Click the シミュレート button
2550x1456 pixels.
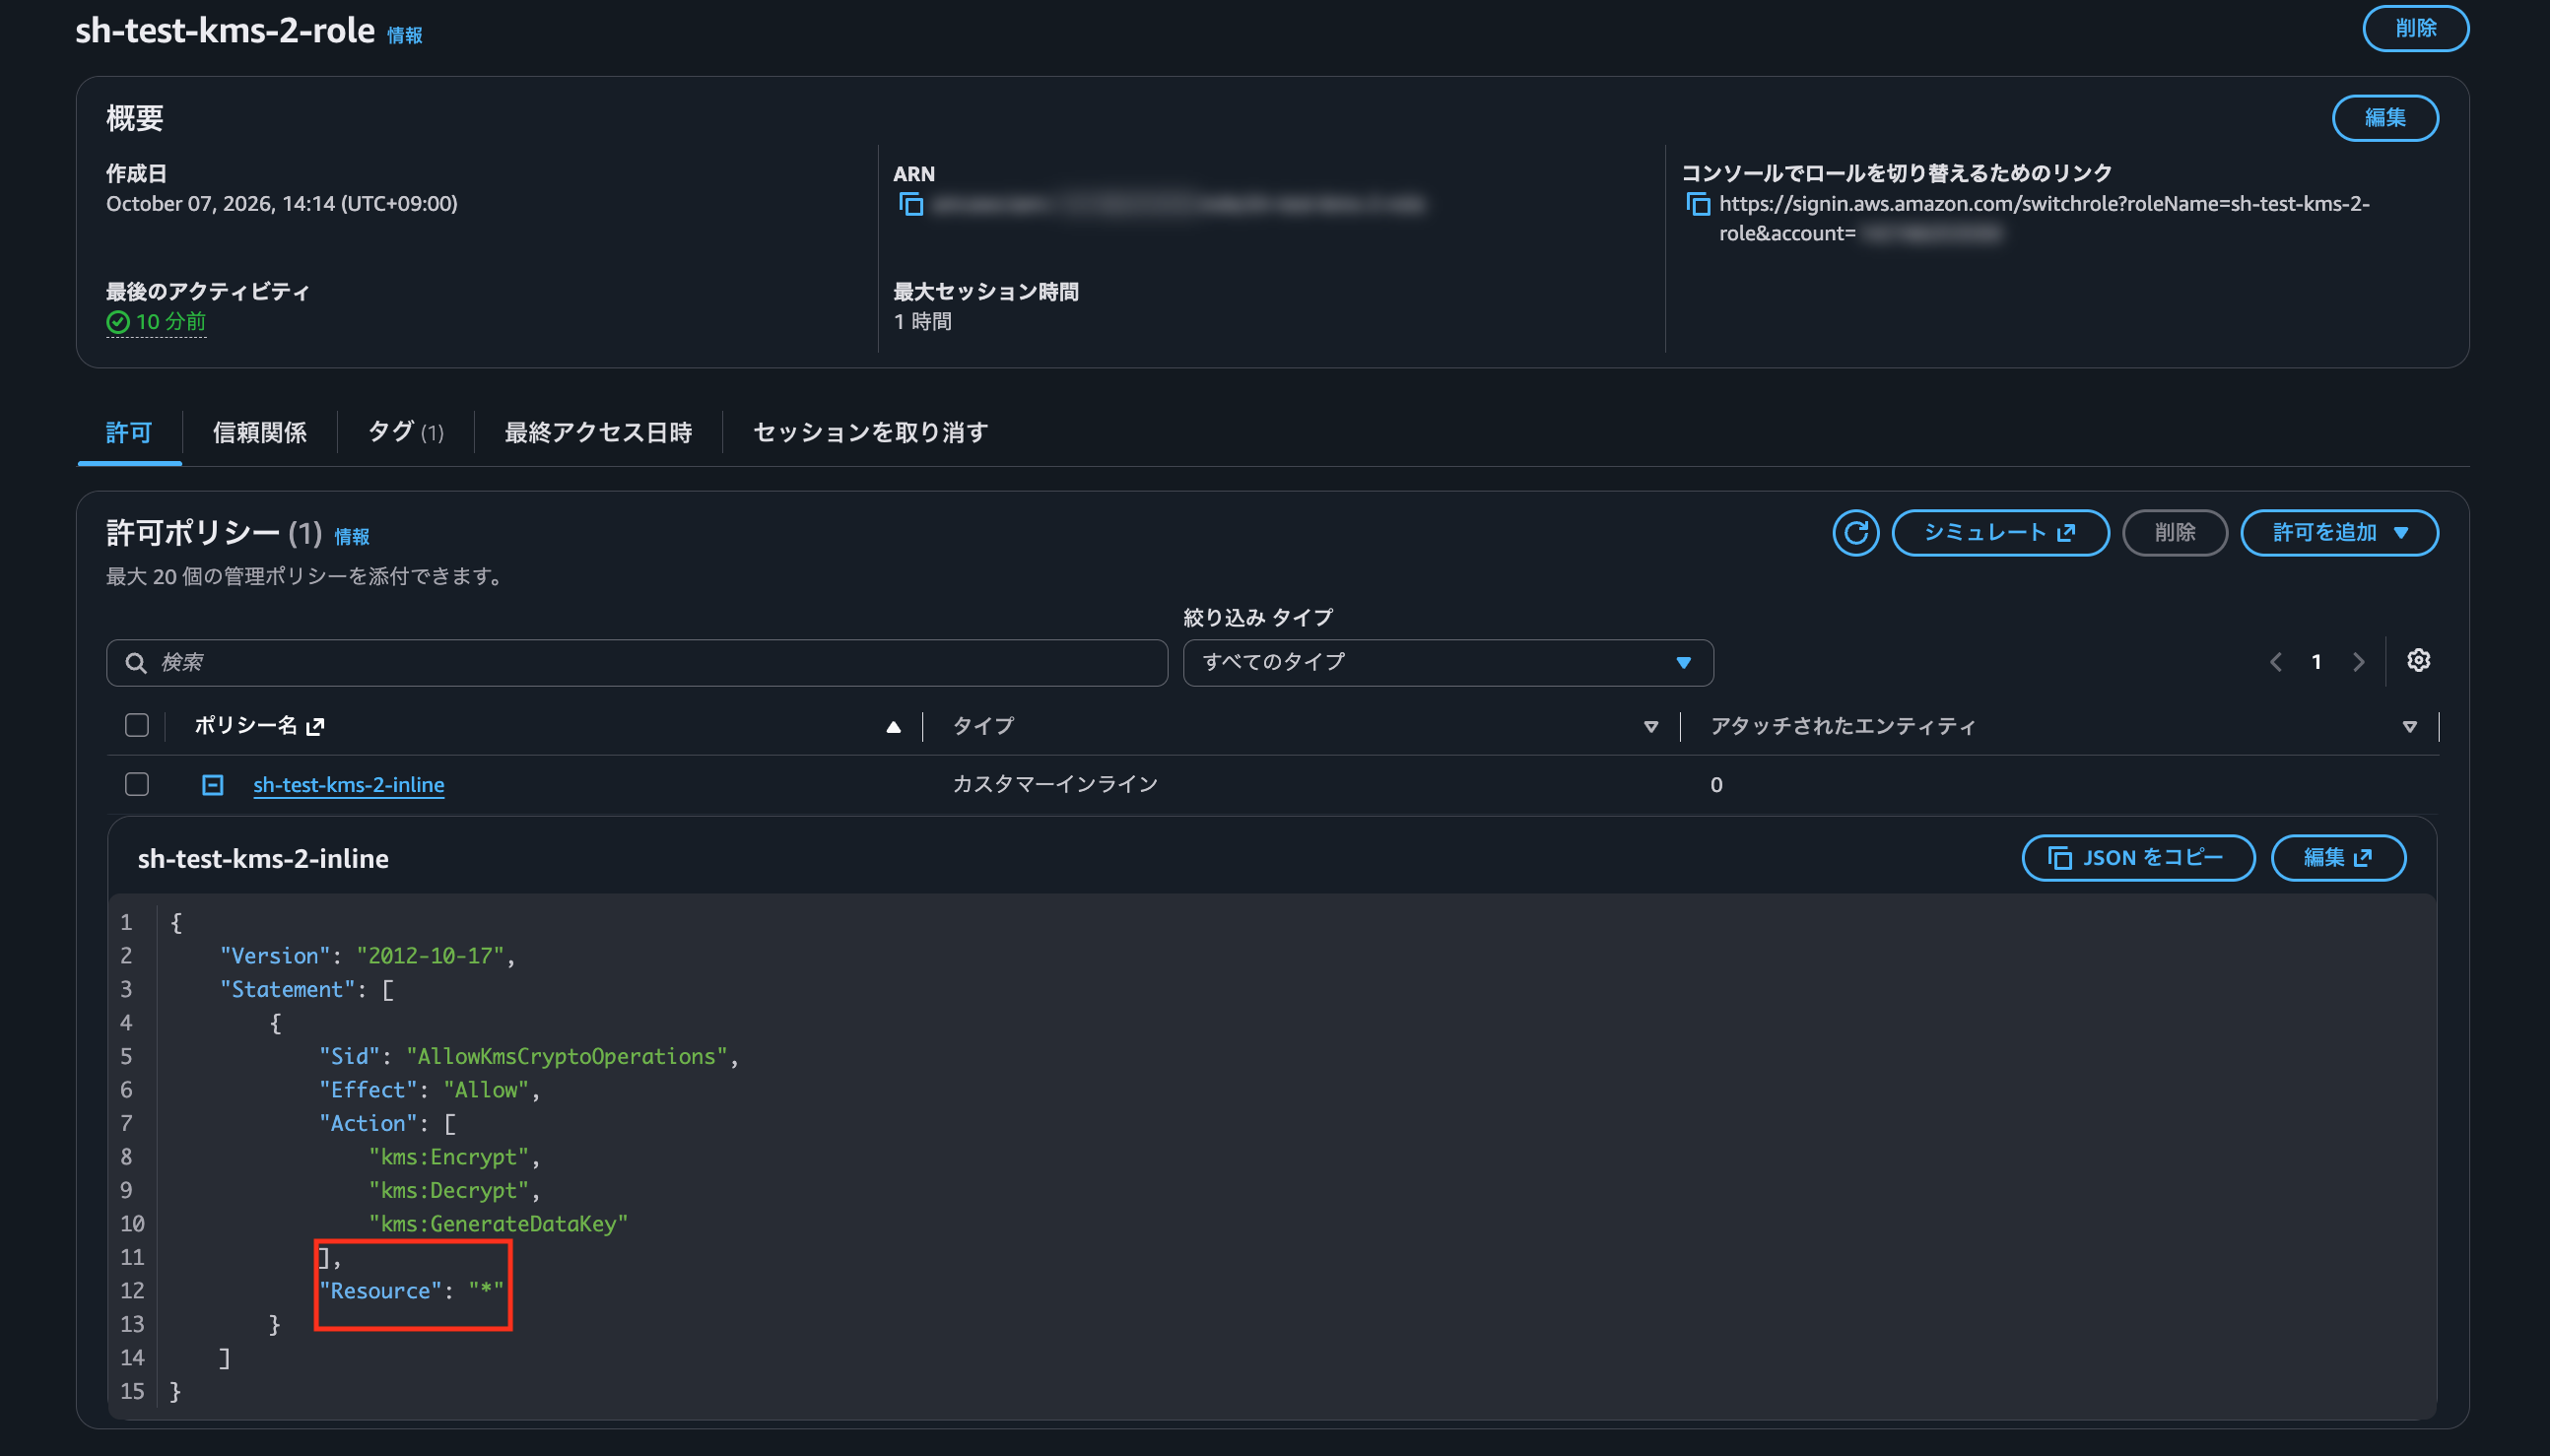pyautogui.click(x=2000, y=533)
